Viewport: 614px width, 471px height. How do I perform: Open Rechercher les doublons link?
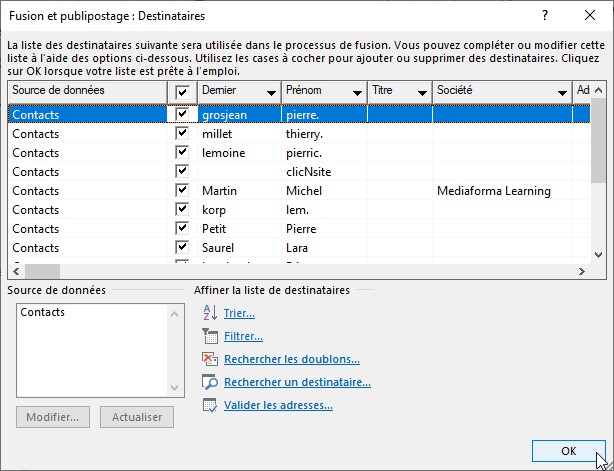(291, 359)
